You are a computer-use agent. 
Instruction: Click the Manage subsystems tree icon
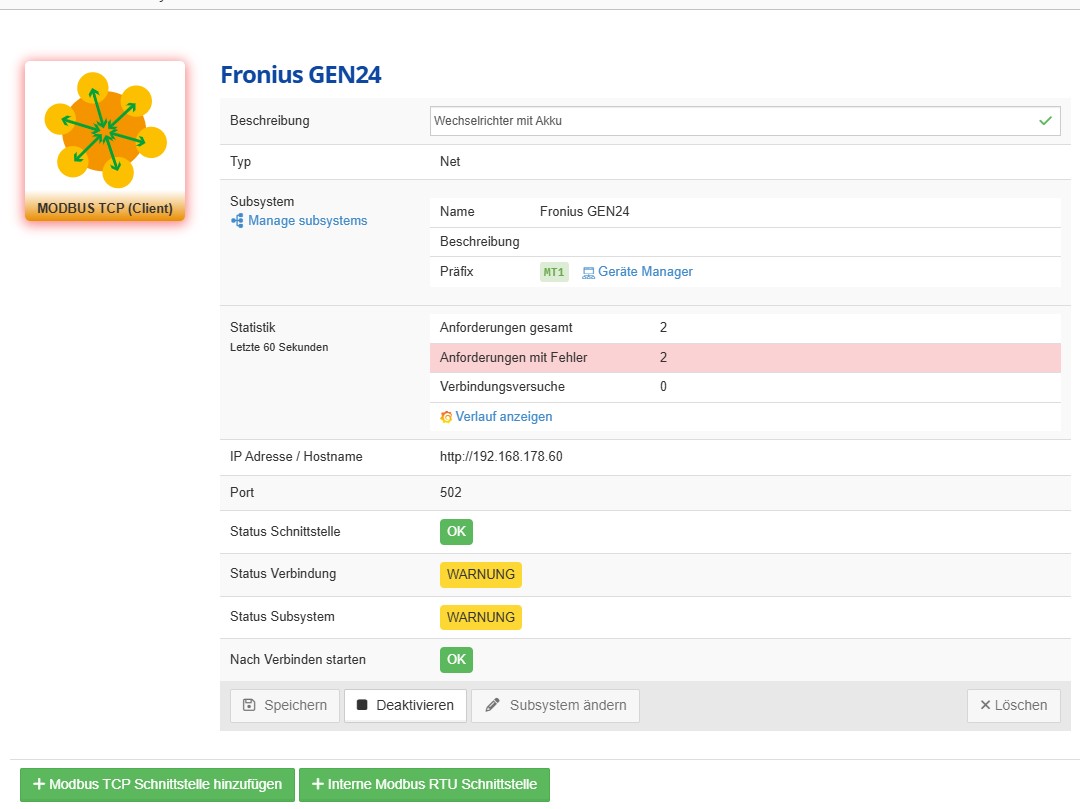click(237, 221)
